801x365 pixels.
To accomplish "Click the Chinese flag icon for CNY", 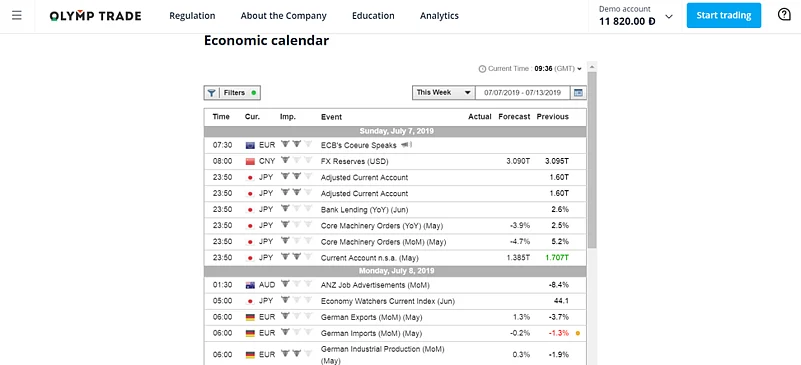I will click(250, 161).
